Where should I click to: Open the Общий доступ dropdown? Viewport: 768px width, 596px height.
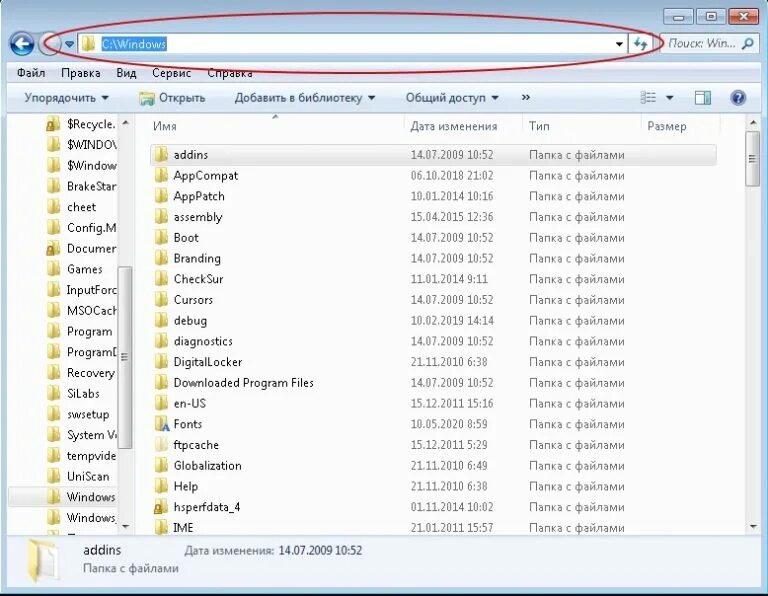452,98
